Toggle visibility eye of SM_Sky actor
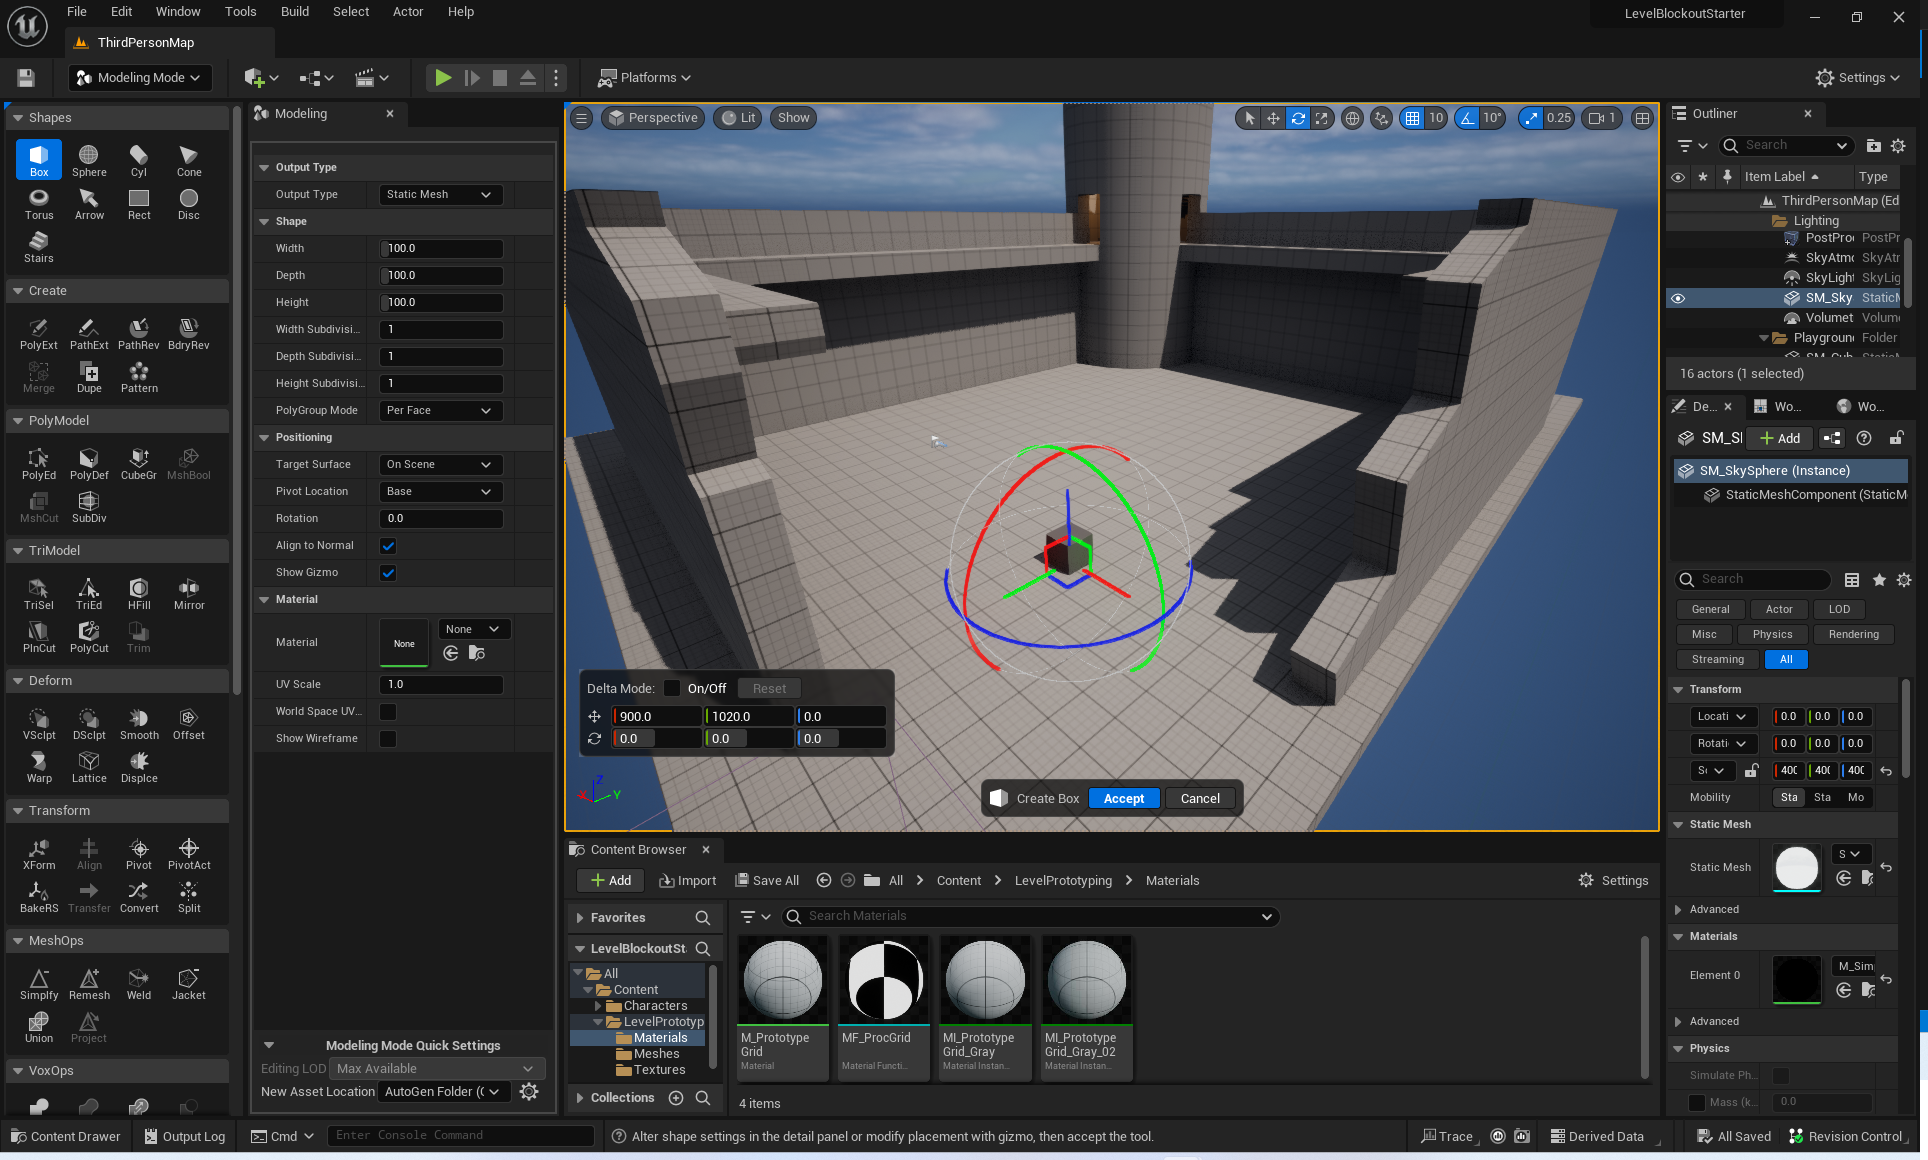1928x1160 pixels. coord(1678,298)
